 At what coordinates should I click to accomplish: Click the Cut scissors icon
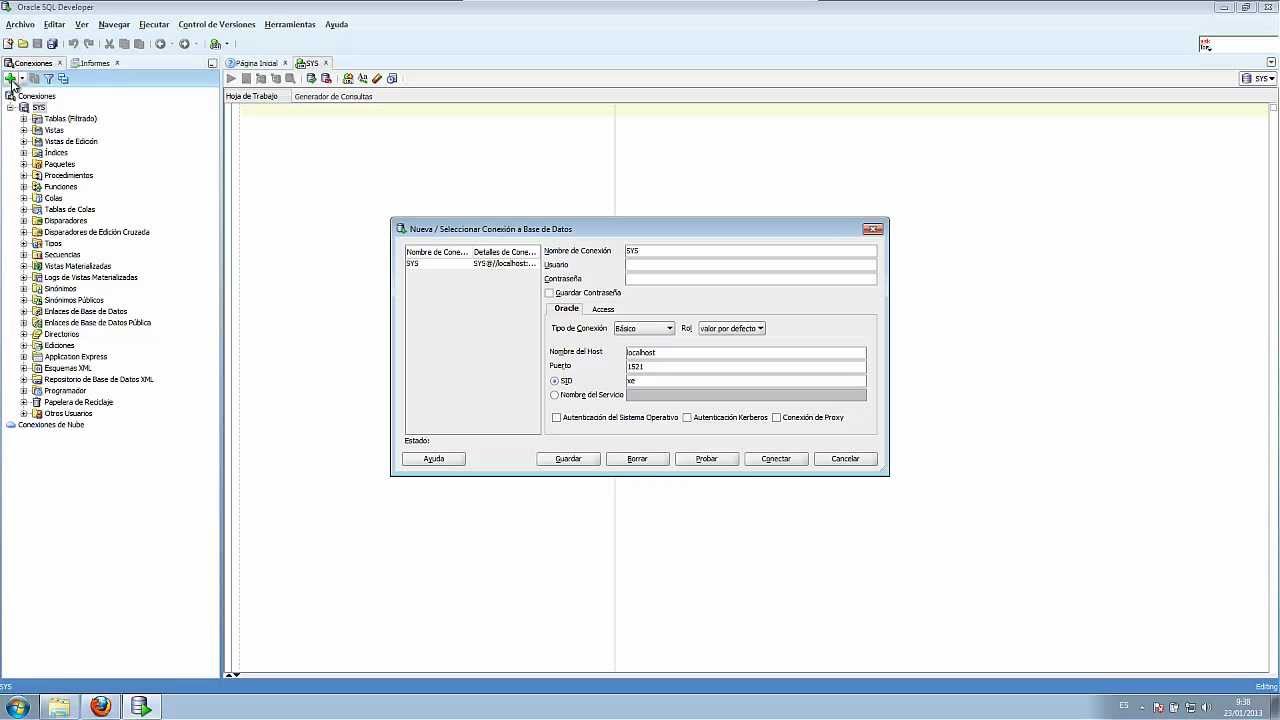pos(109,44)
